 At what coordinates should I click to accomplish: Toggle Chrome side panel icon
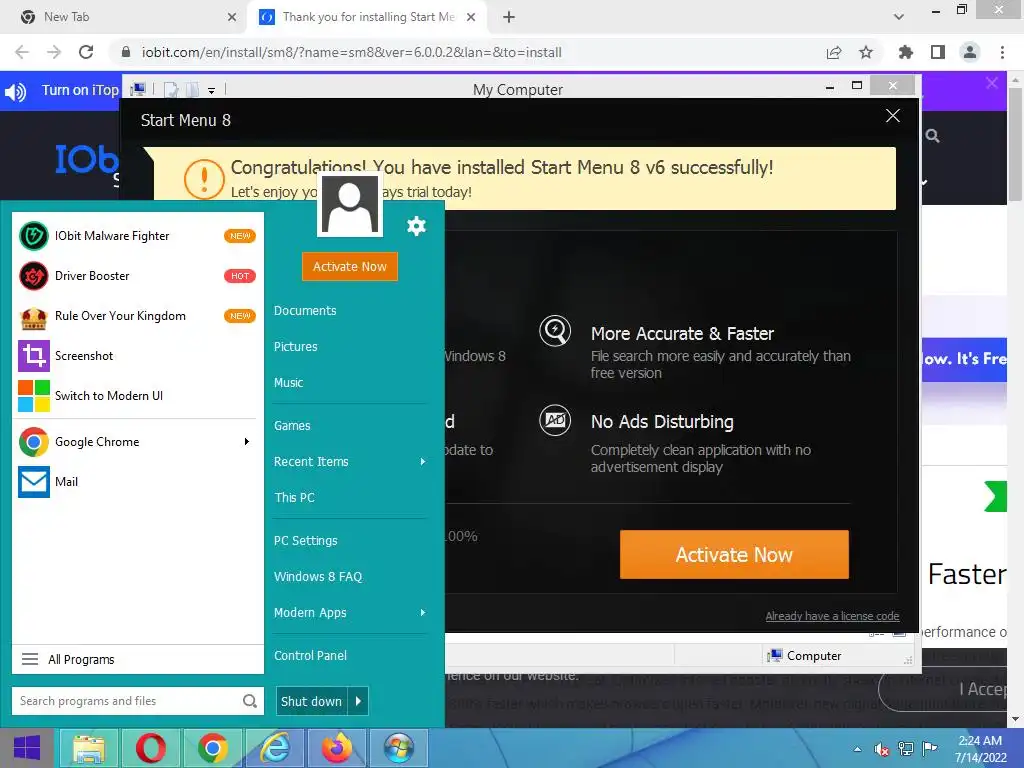(938, 52)
